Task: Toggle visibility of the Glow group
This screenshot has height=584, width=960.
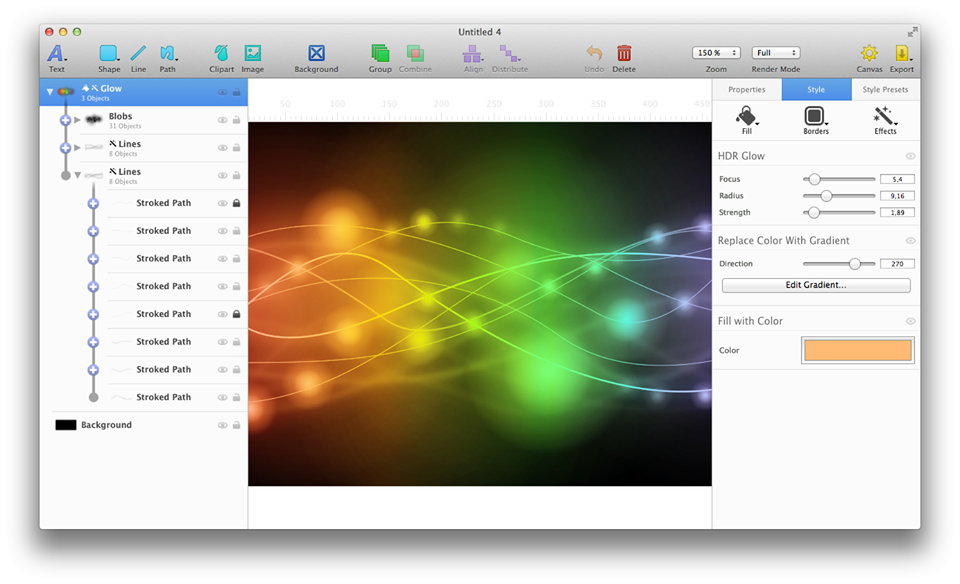Action: (222, 92)
